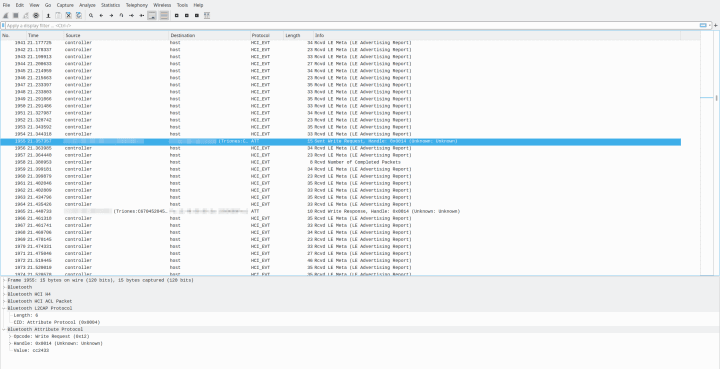Collapse the Bluetooth L2CAP Protocol node
Viewport: 720px width, 369px height.
coord(4,308)
